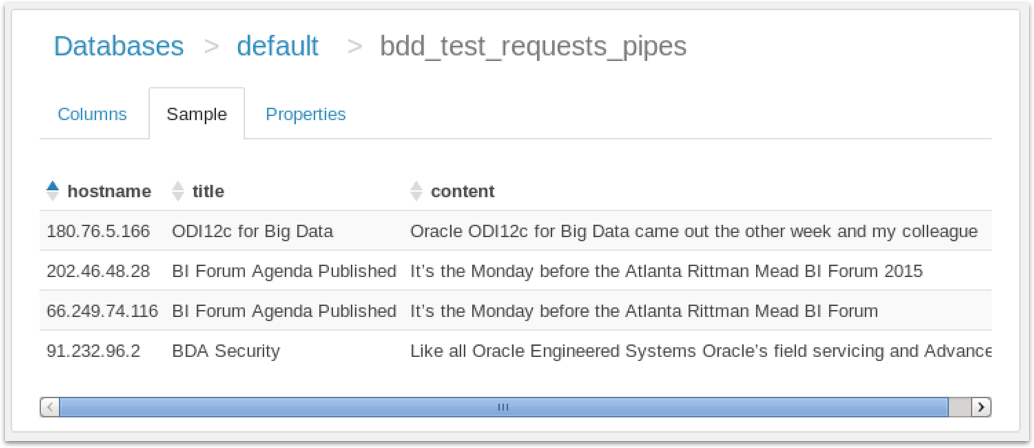This screenshot has width=1034, height=448.
Task: Sort table by title header
Action: [x=208, y=191]
